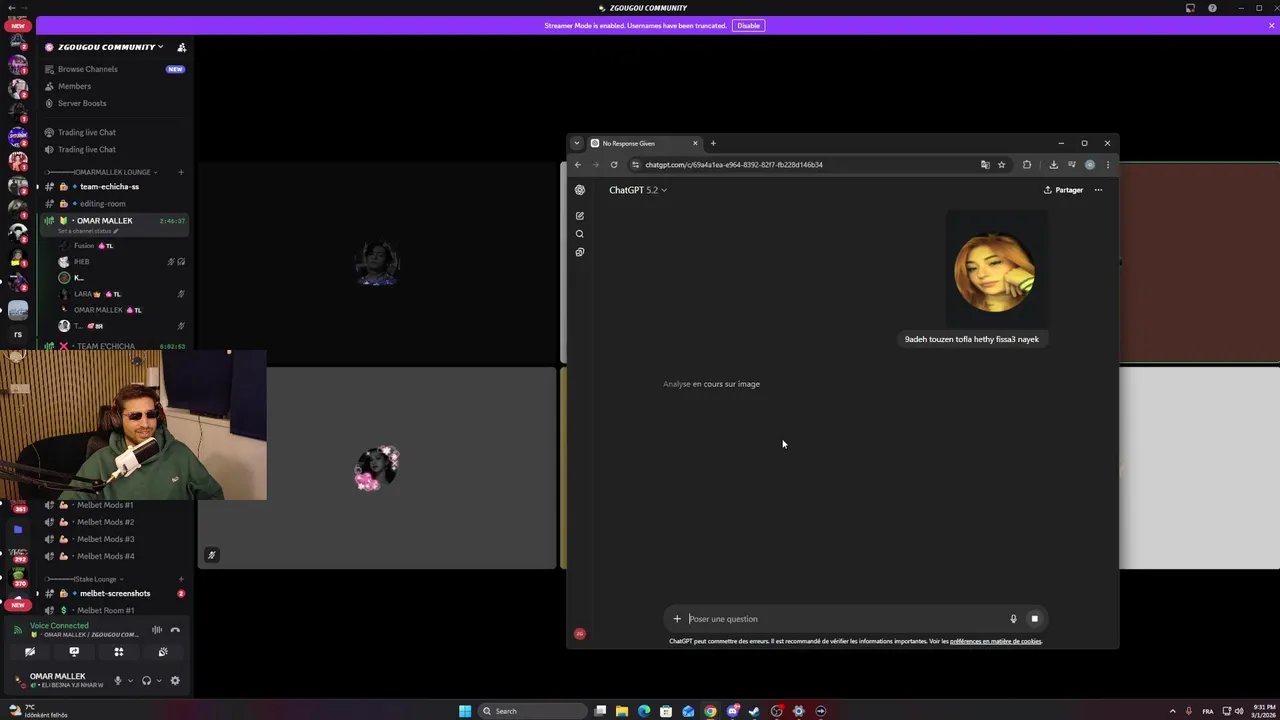Click the ChatGPT user profile avatar

579,633
